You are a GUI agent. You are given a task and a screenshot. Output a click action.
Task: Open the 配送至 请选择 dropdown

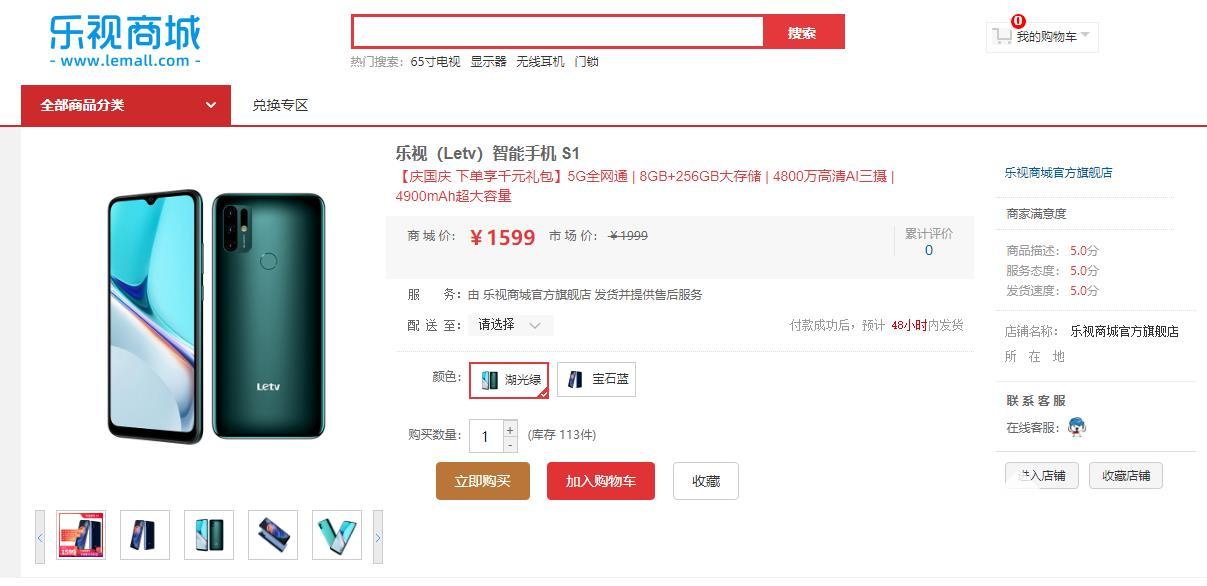click(510, 325)
